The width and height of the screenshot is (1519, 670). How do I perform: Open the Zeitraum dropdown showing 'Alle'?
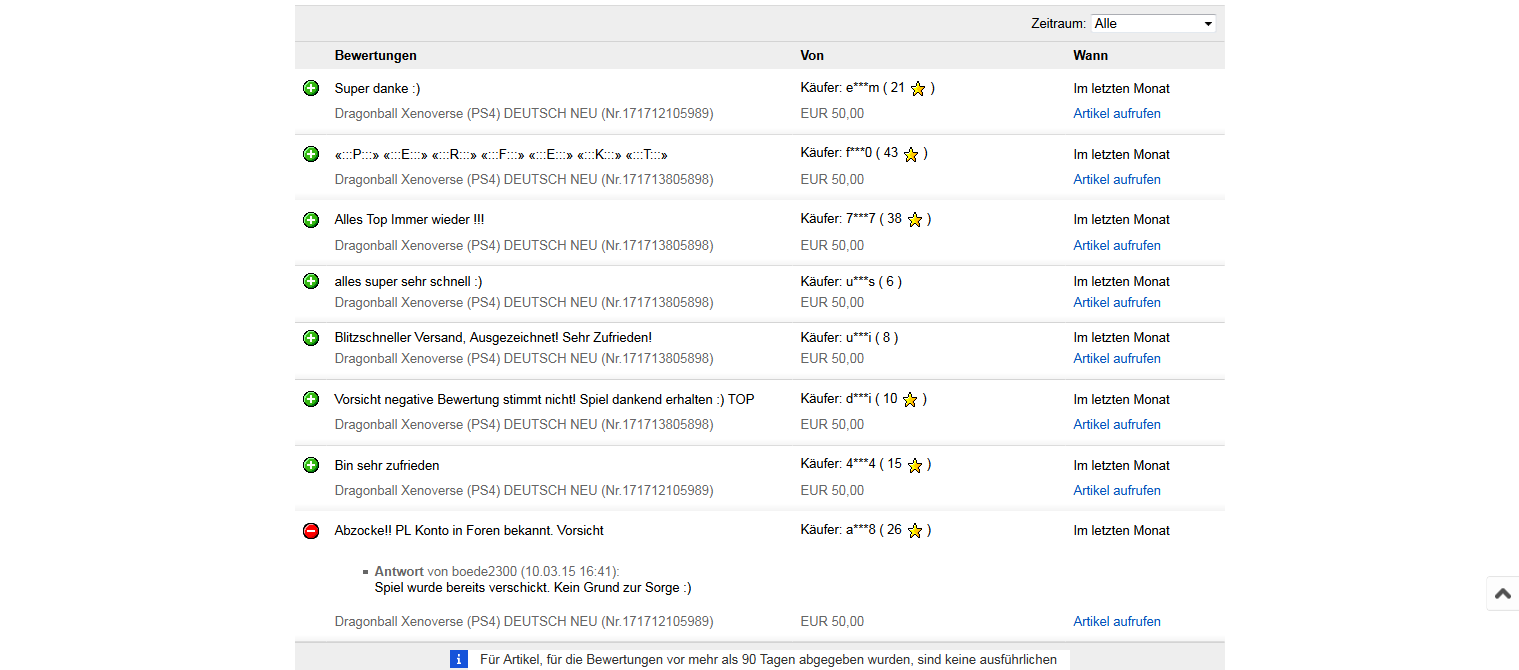click(1152, 23)
